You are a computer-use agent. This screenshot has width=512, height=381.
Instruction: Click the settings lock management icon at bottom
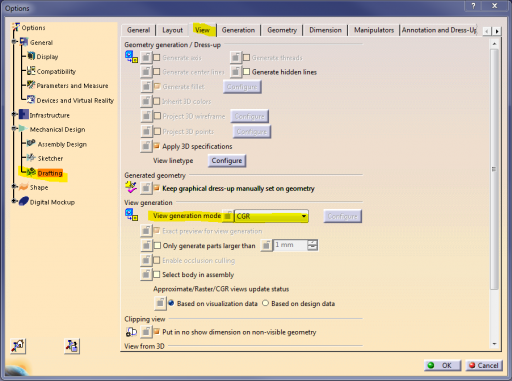[72, 346]
